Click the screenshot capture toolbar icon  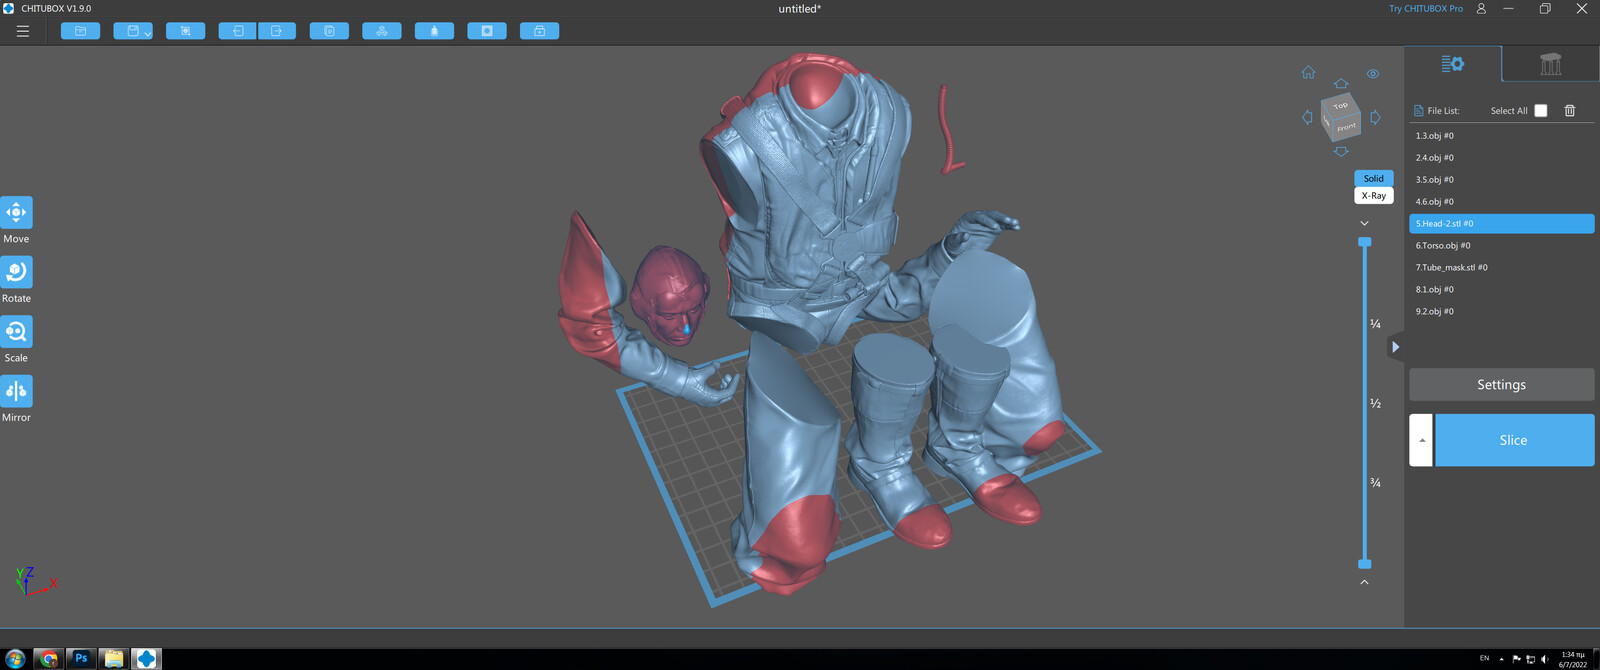click(x=185, y=31)
